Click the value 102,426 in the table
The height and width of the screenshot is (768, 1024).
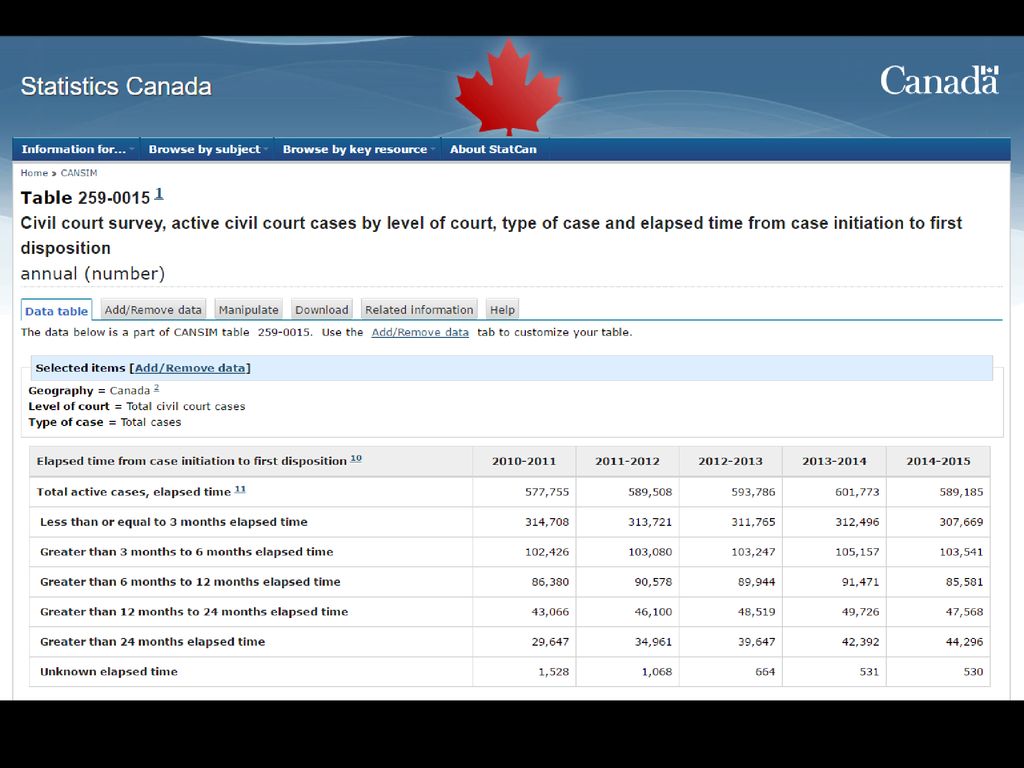pyautogui.click(x=547, y=552)
